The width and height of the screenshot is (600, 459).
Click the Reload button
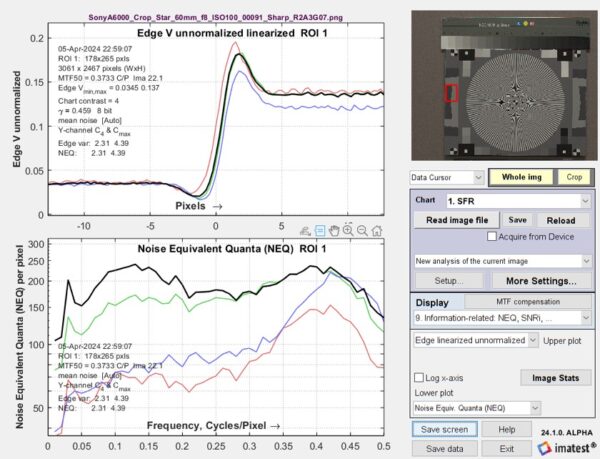click(x=561, y=220)
